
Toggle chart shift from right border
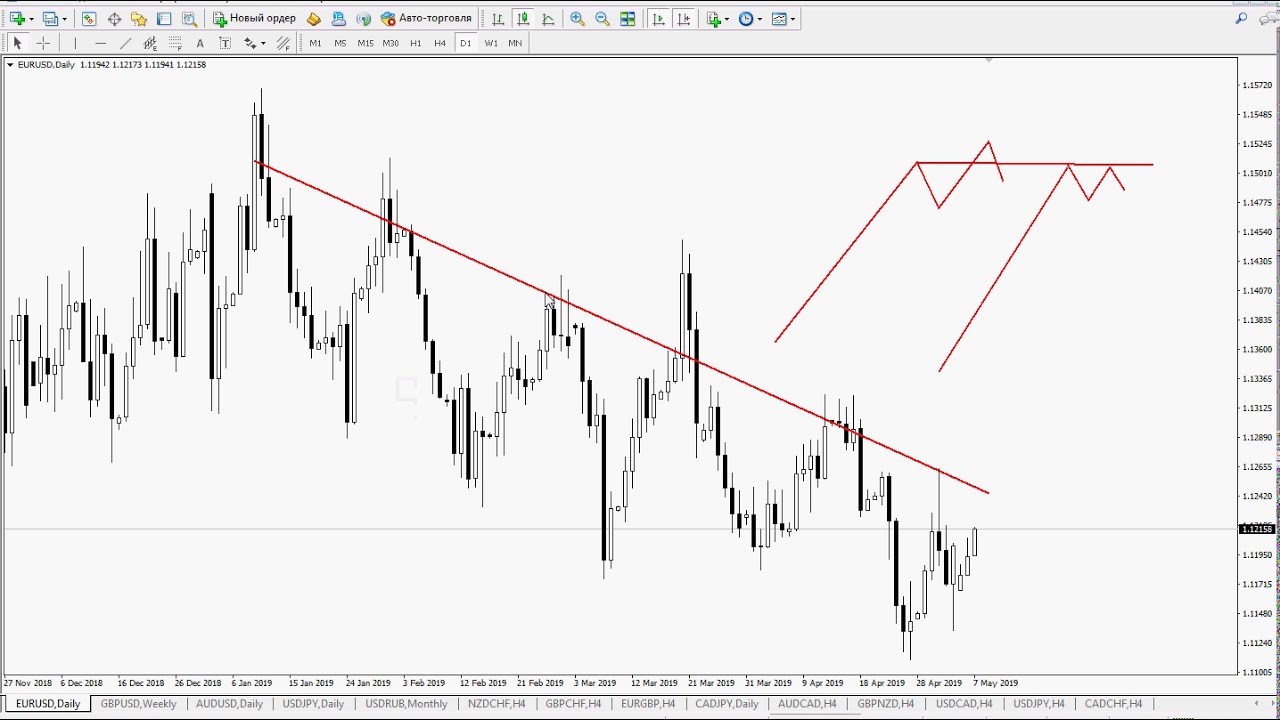683,19
